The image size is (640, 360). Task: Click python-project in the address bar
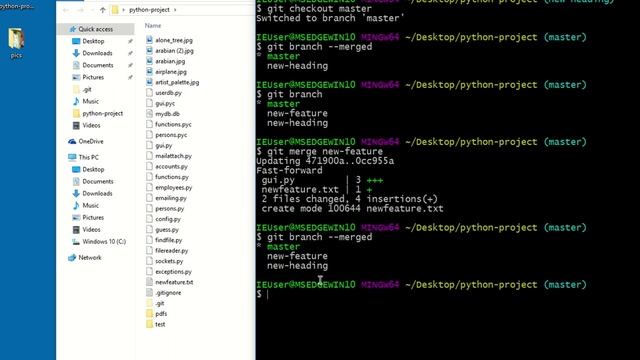click(x=149, y=10)
